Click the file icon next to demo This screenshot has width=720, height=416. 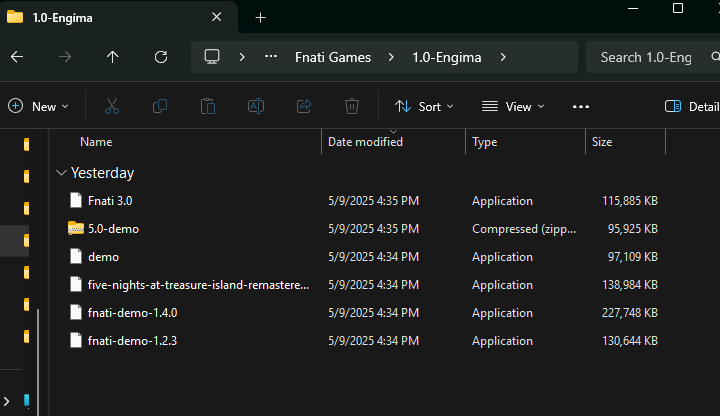[76, 256]
